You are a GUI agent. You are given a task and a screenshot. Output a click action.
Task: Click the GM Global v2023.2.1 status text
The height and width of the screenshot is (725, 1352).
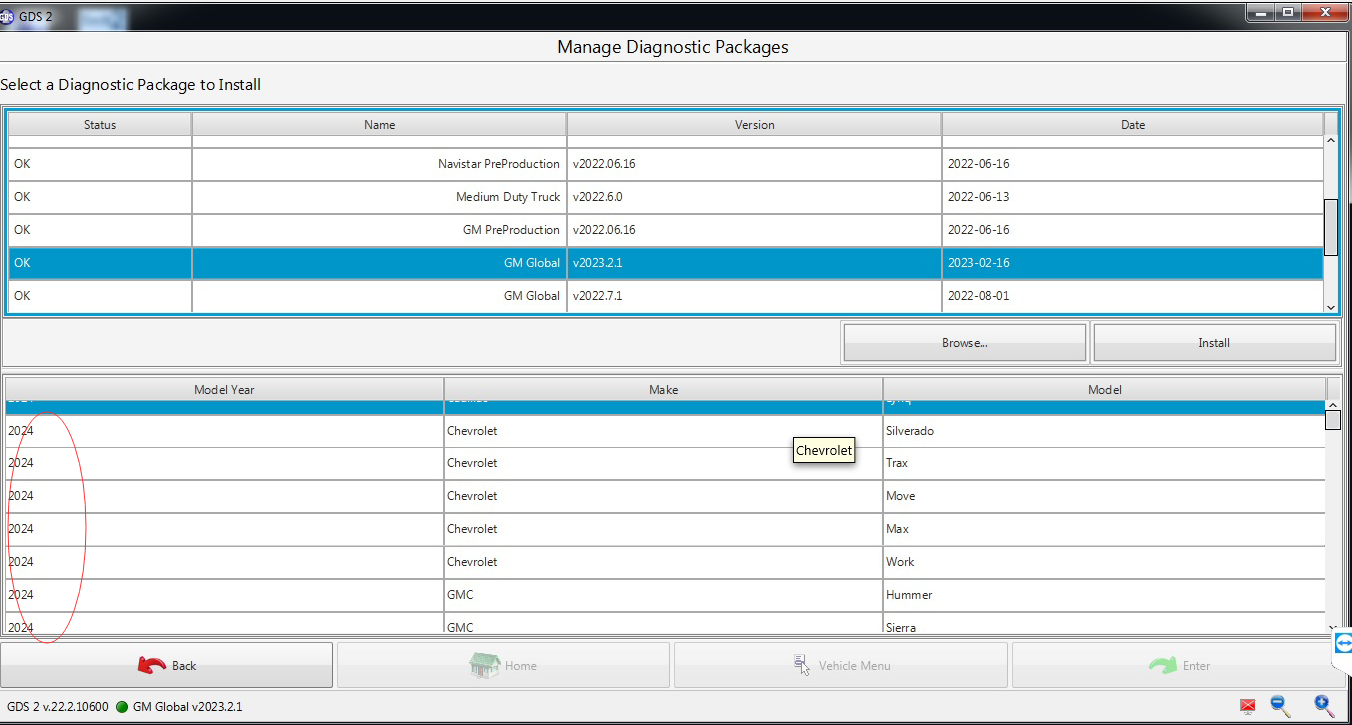point(187,707)
